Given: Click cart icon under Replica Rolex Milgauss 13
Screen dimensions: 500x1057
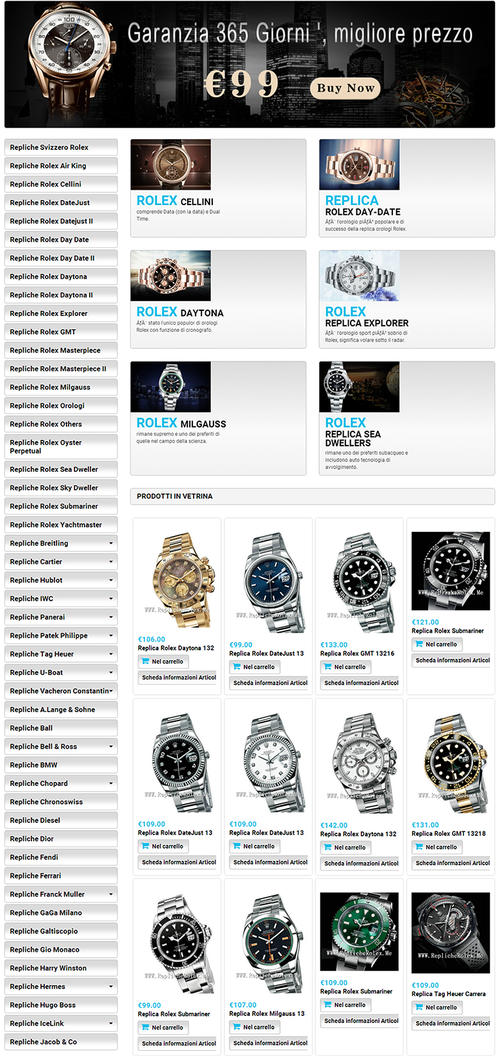Looking at the screenshot, I should 237,1027.
